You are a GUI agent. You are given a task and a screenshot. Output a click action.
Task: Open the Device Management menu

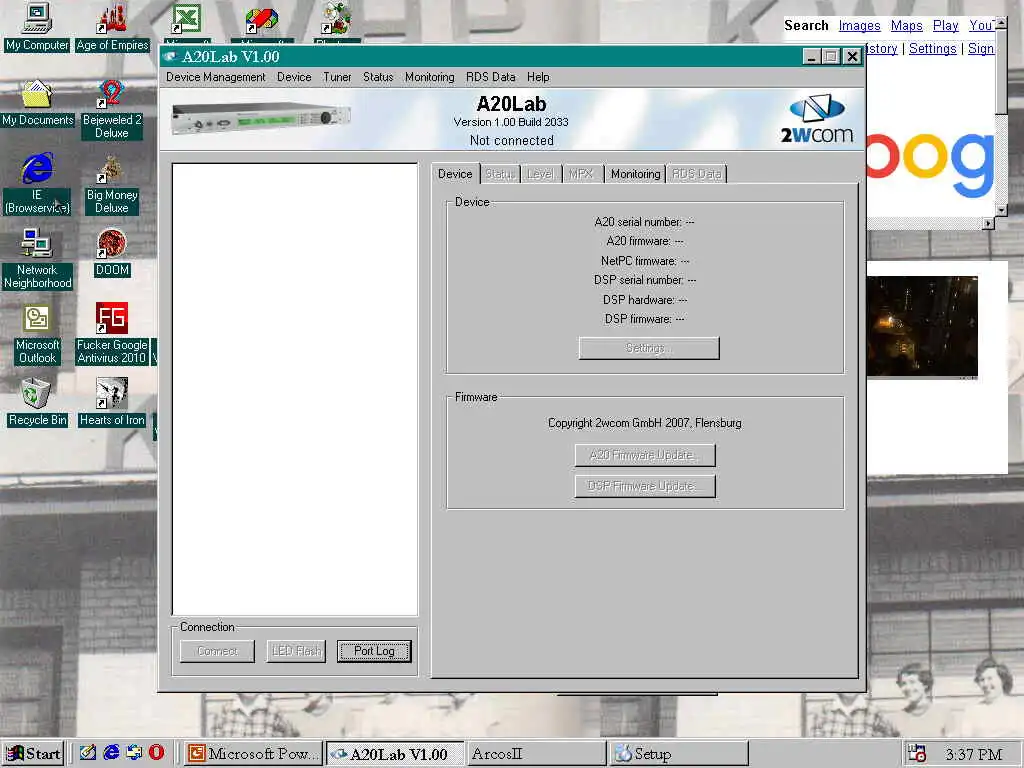[216, 77]
